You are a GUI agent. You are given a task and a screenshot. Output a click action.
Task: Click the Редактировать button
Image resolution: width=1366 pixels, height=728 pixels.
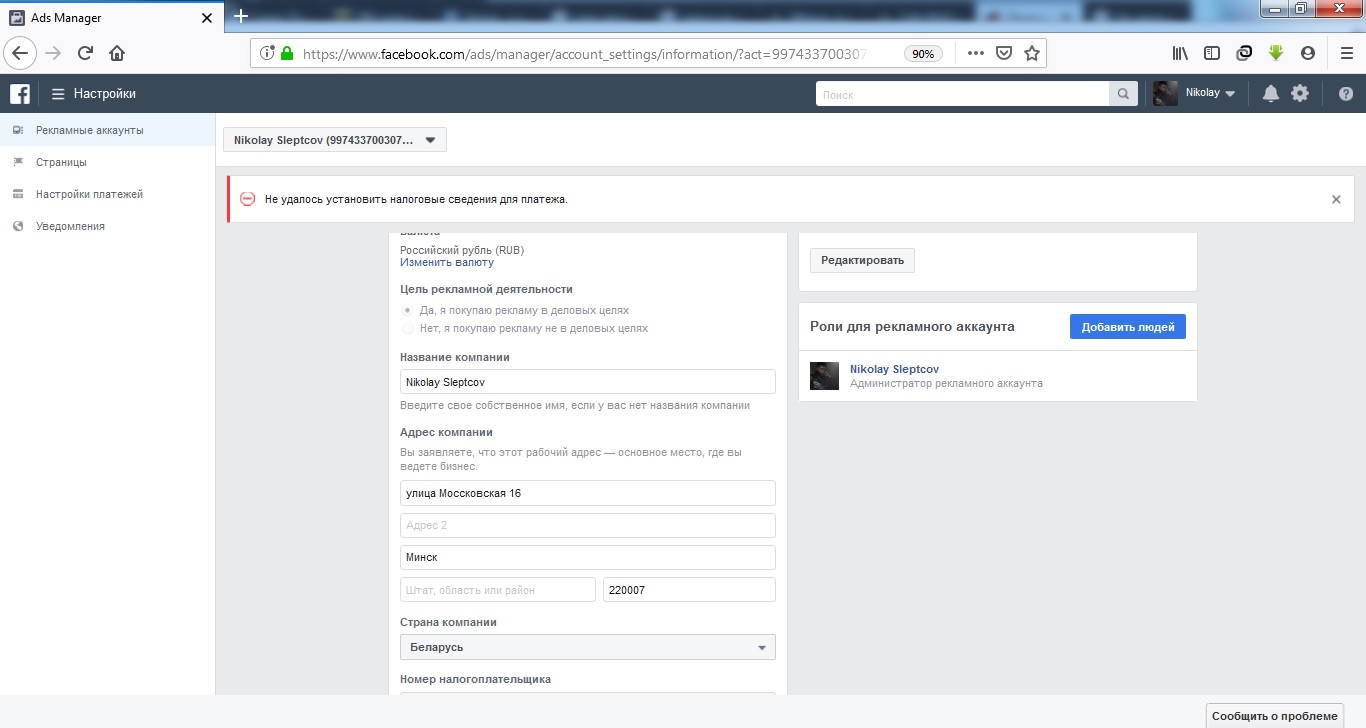click(861, 261)
